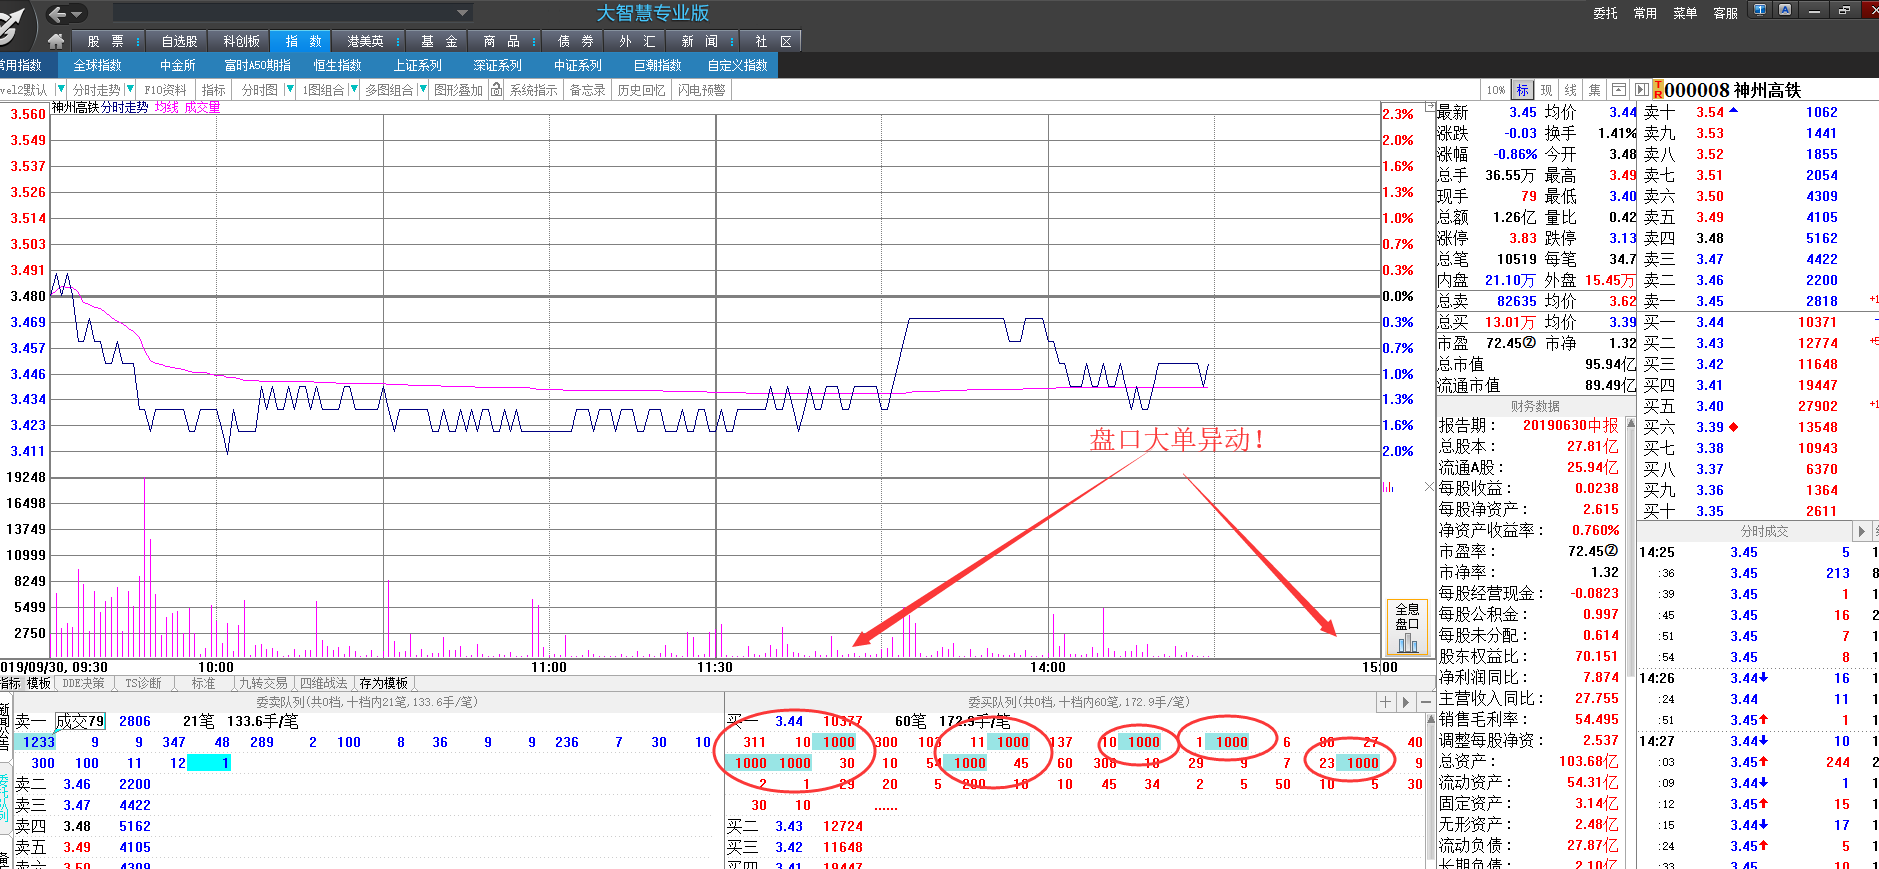Open the dropdown beside the back arrow

pos(77,14)
